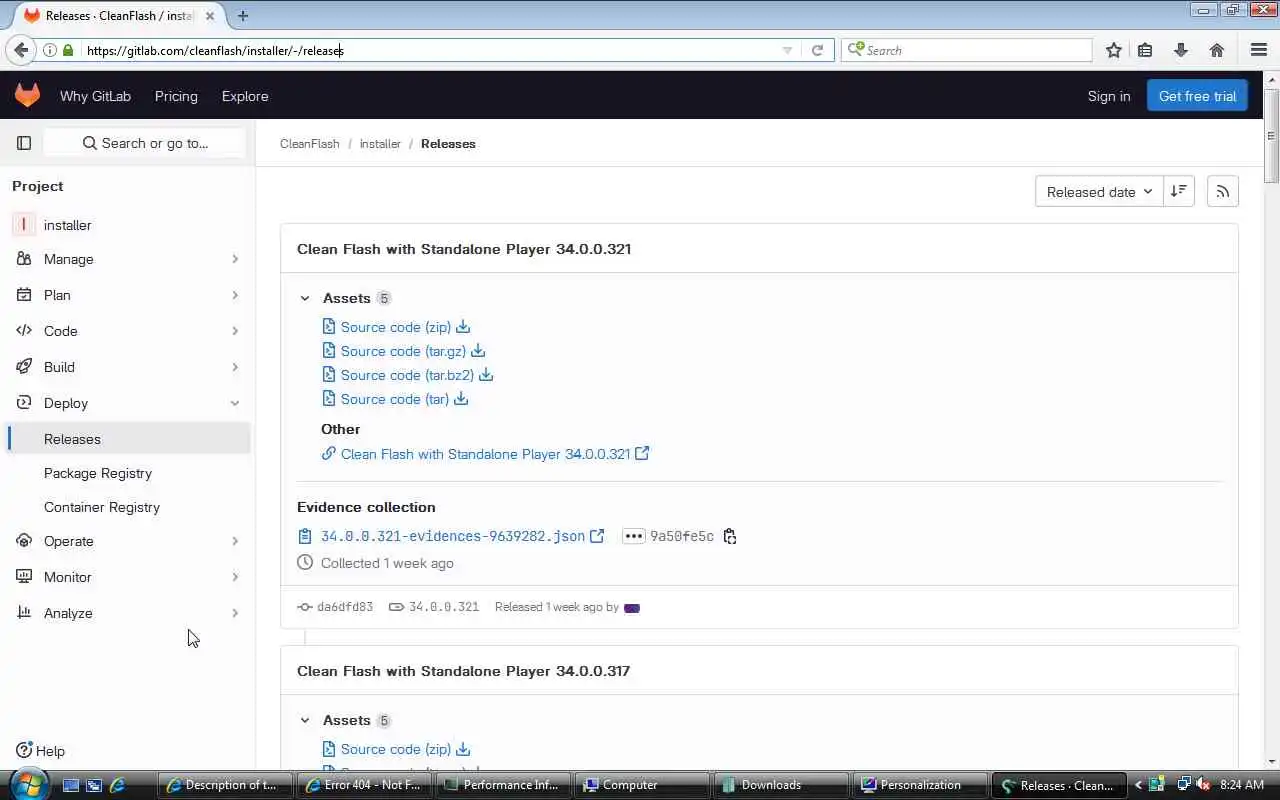
Task: Click the ellipsis button before 9a50fe5c
Action: tap(633, 536)
